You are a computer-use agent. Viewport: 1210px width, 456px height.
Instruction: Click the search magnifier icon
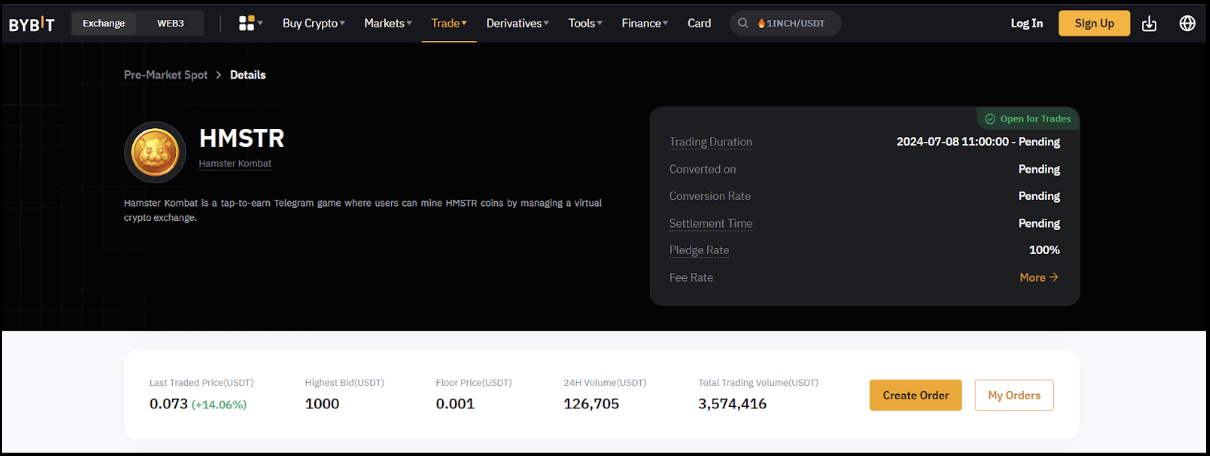(x=743, y=23)
